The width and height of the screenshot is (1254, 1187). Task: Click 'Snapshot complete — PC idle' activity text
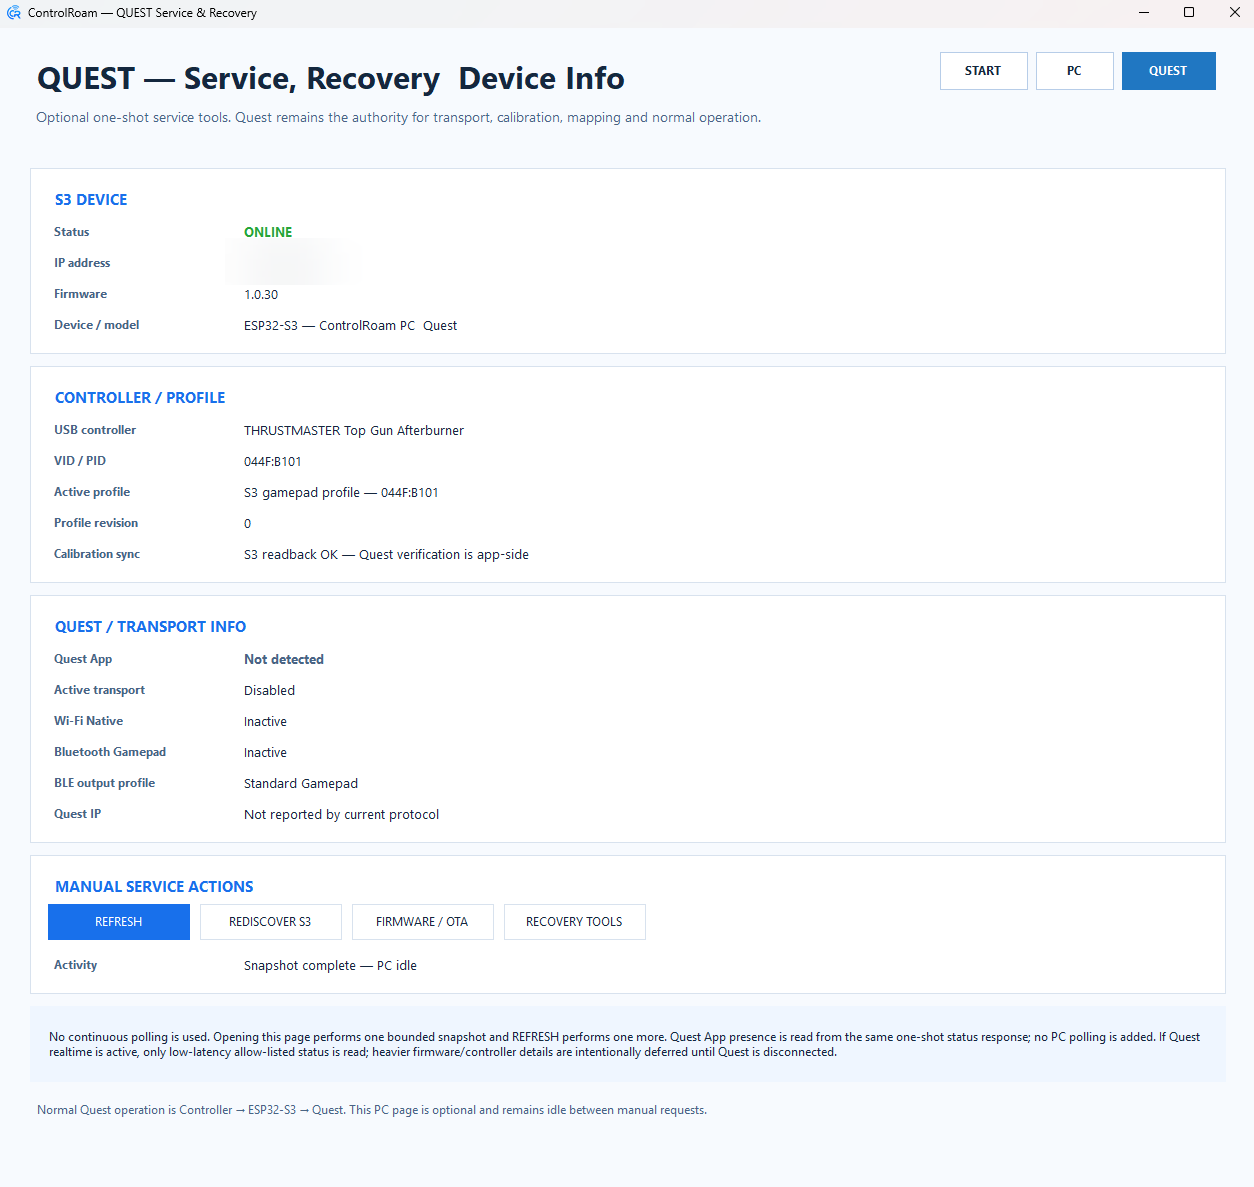[330, 966]
